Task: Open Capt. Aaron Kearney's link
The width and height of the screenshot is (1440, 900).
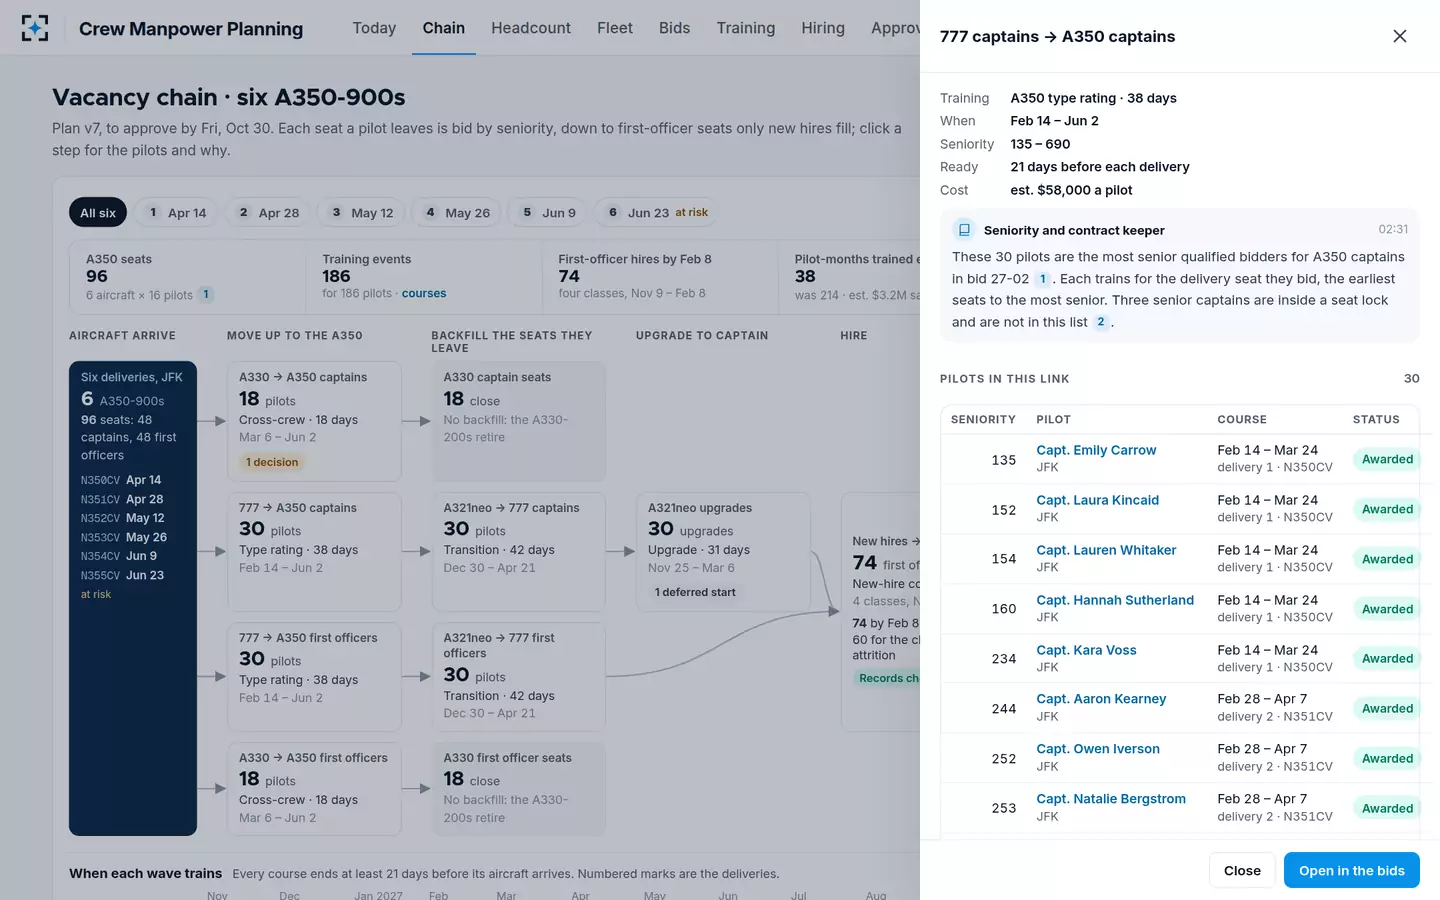Action: pyautogui.click(x=1101, y=699)
